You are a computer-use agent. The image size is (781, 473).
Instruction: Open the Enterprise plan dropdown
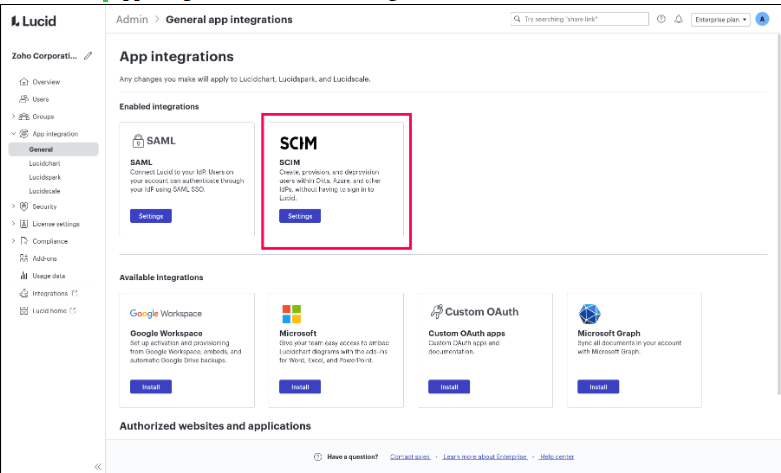coord(721,19)
